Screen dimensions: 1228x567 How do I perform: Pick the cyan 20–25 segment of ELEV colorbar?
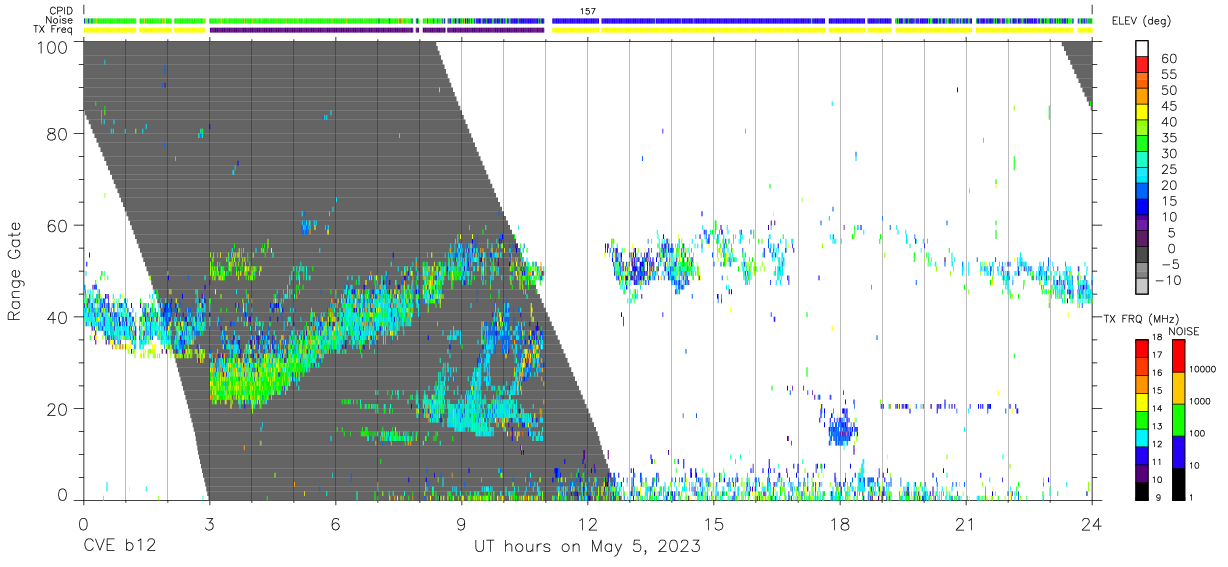pos(1142,177)
